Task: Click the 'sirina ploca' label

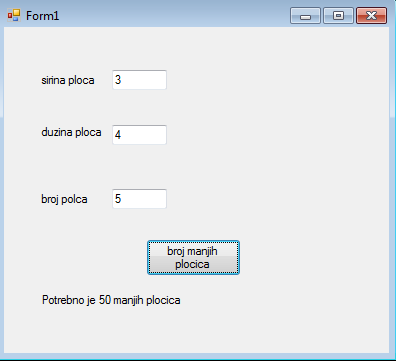Action: click(x=68, y=80)
